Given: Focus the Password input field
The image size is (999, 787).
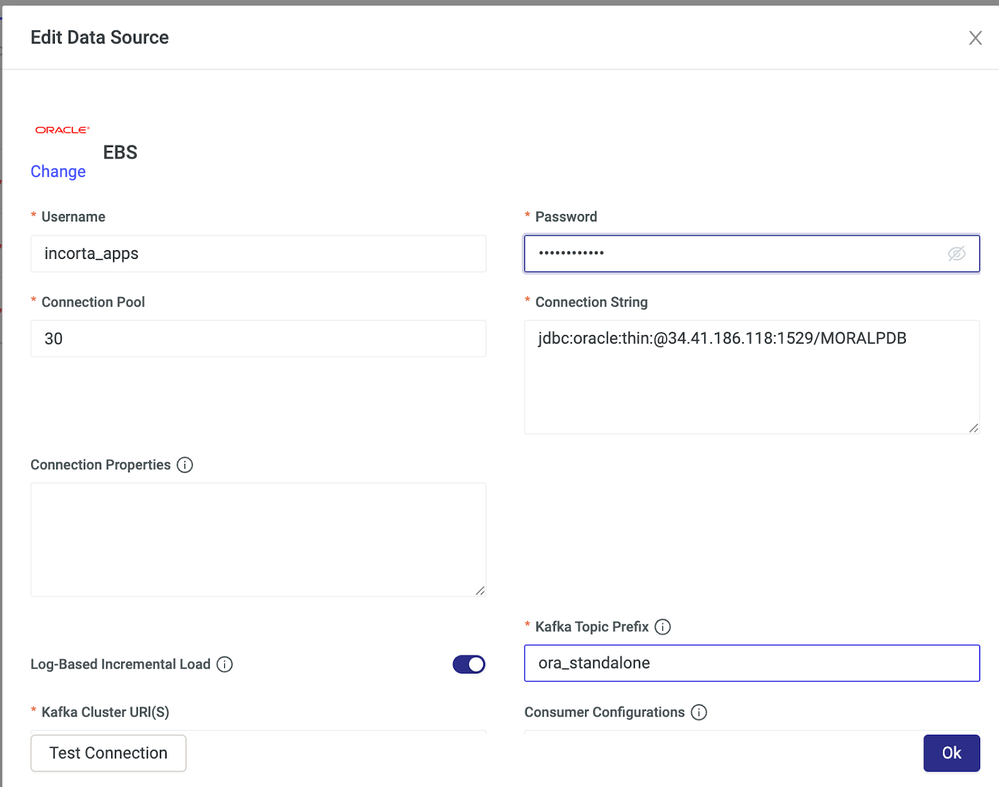Looking at the screenshot, I should pos(751,254).
